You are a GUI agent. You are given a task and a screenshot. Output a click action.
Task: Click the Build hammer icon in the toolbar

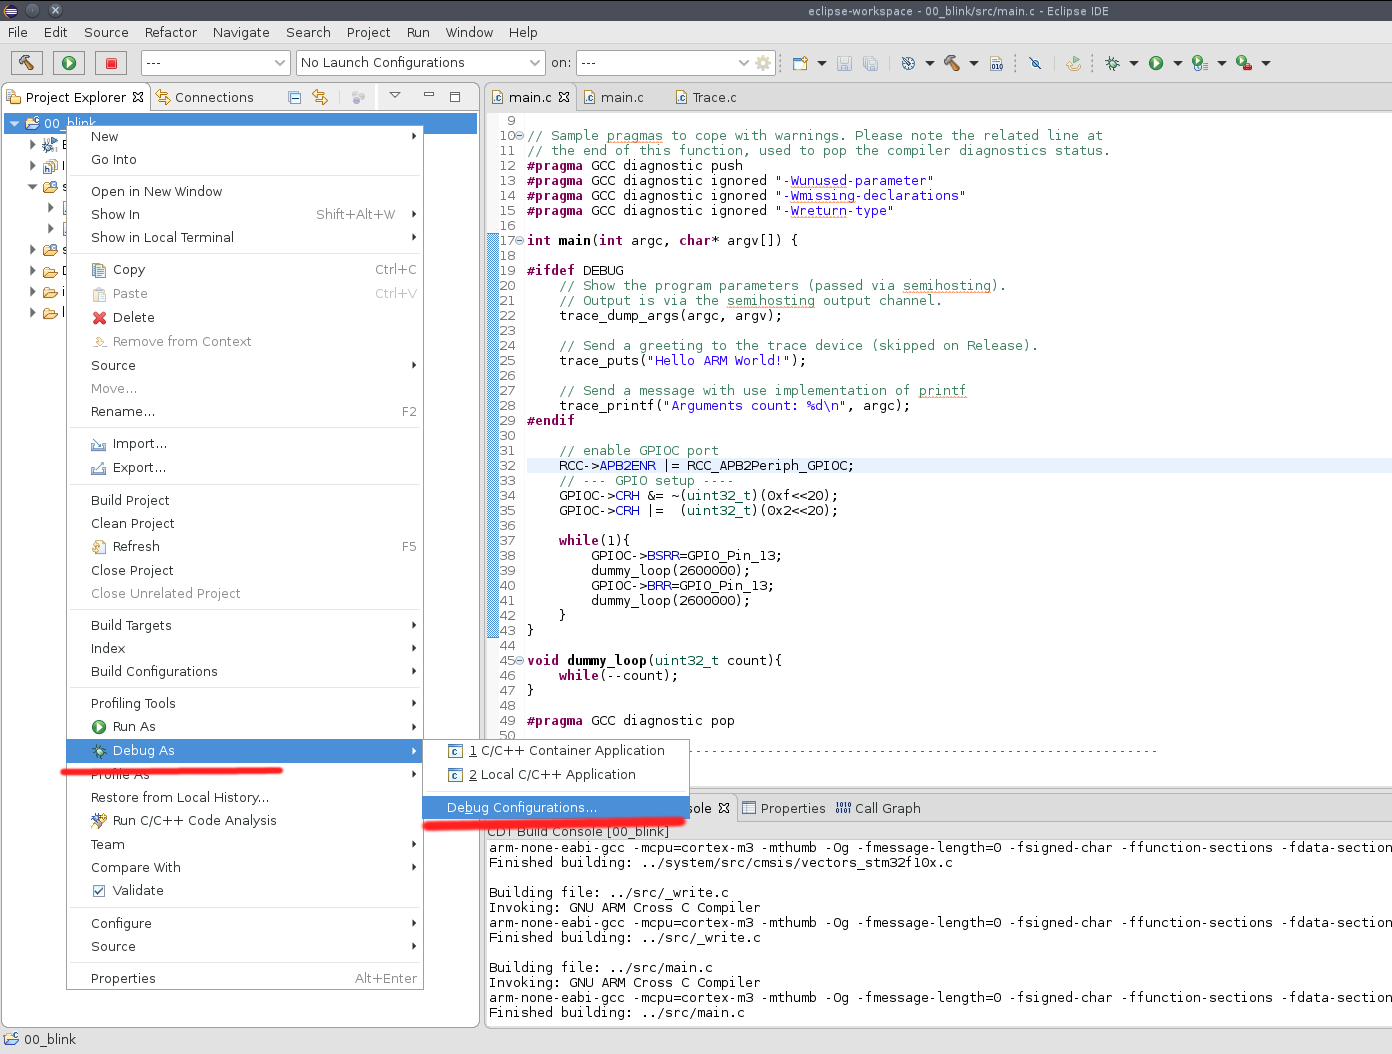click(951, 62)
